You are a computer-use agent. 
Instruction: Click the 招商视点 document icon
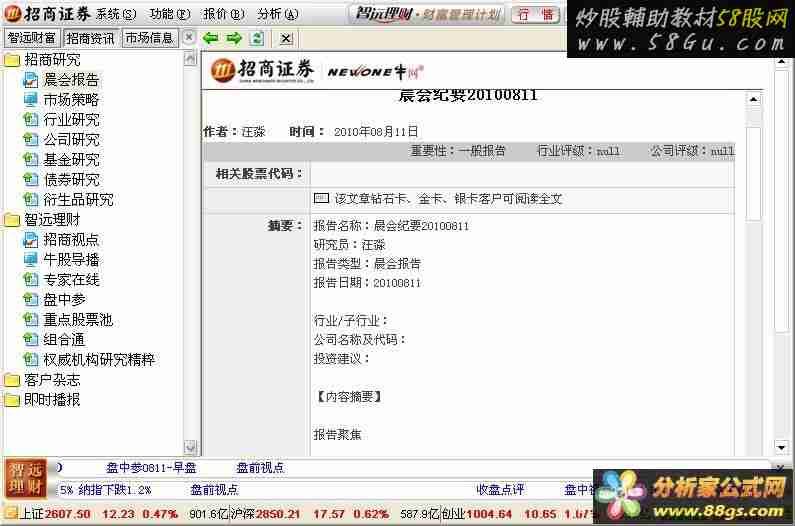[30, 240]
